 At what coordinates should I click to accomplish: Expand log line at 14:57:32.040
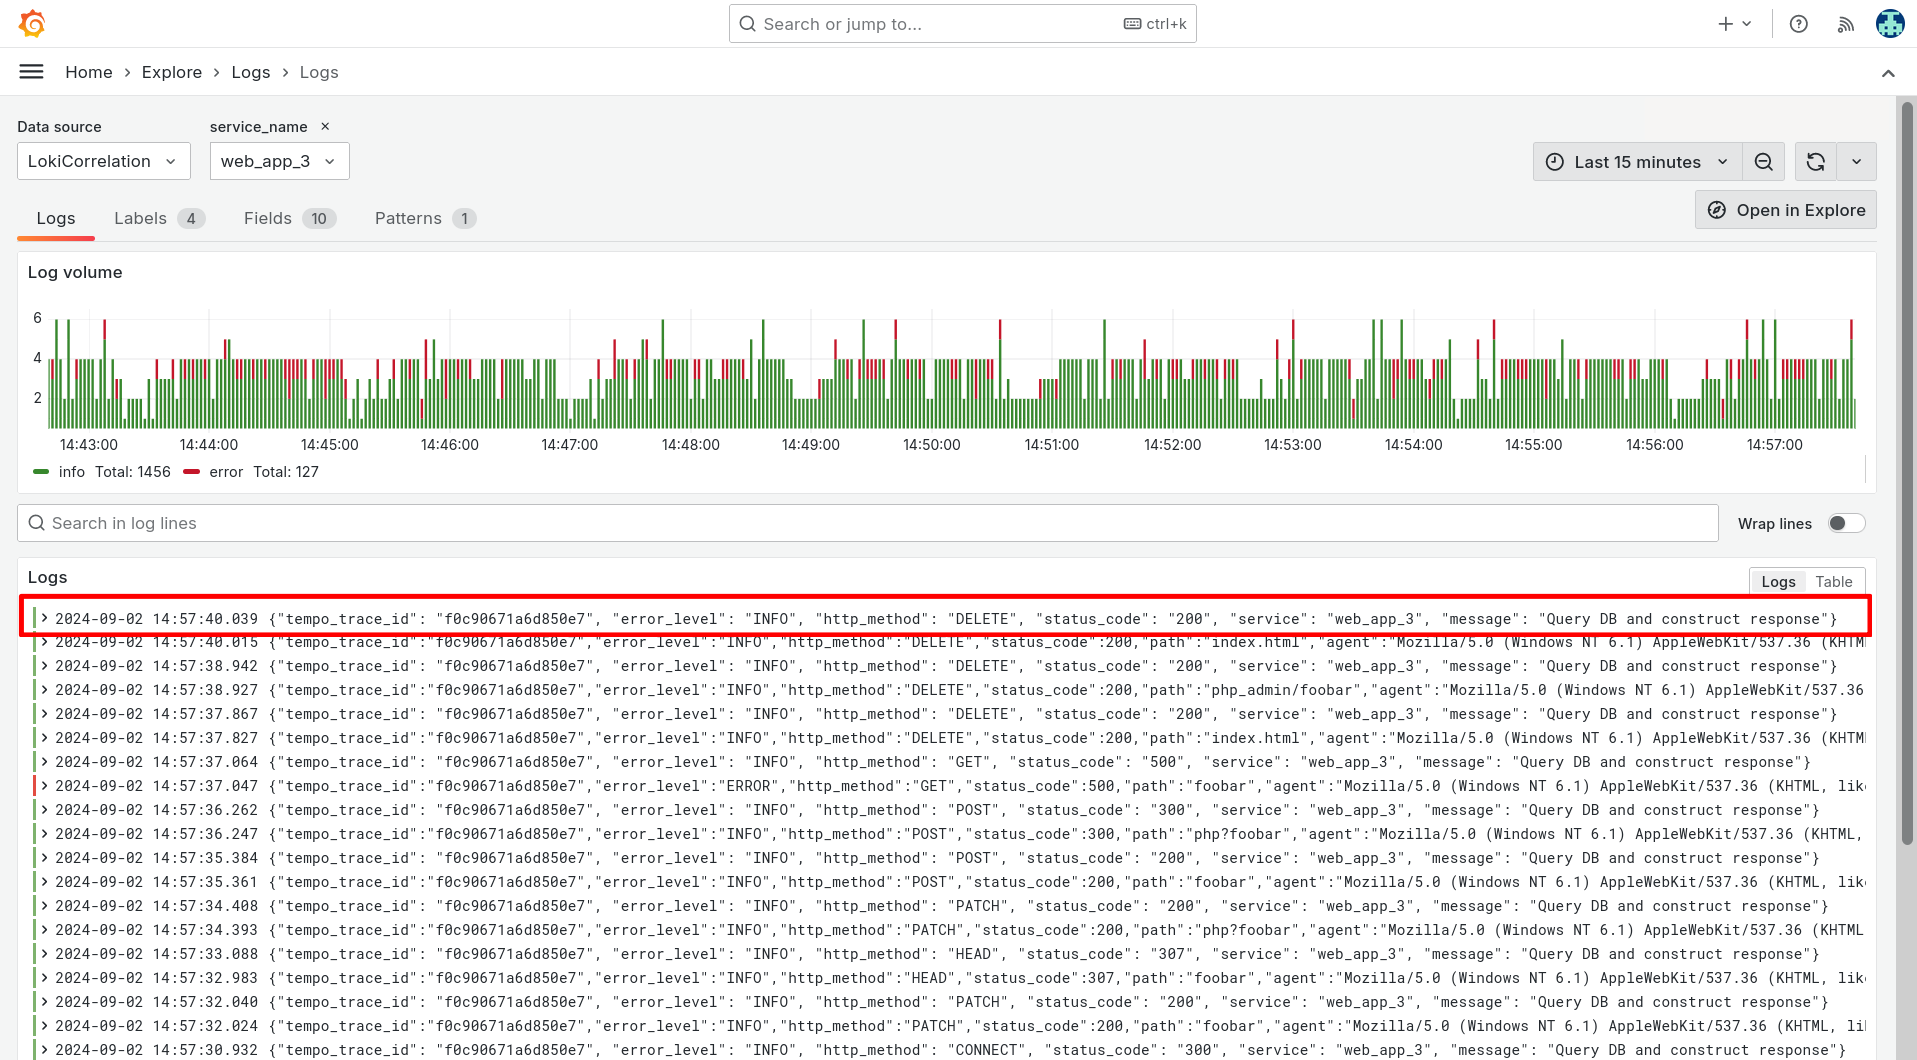(x=45, y=1002)
